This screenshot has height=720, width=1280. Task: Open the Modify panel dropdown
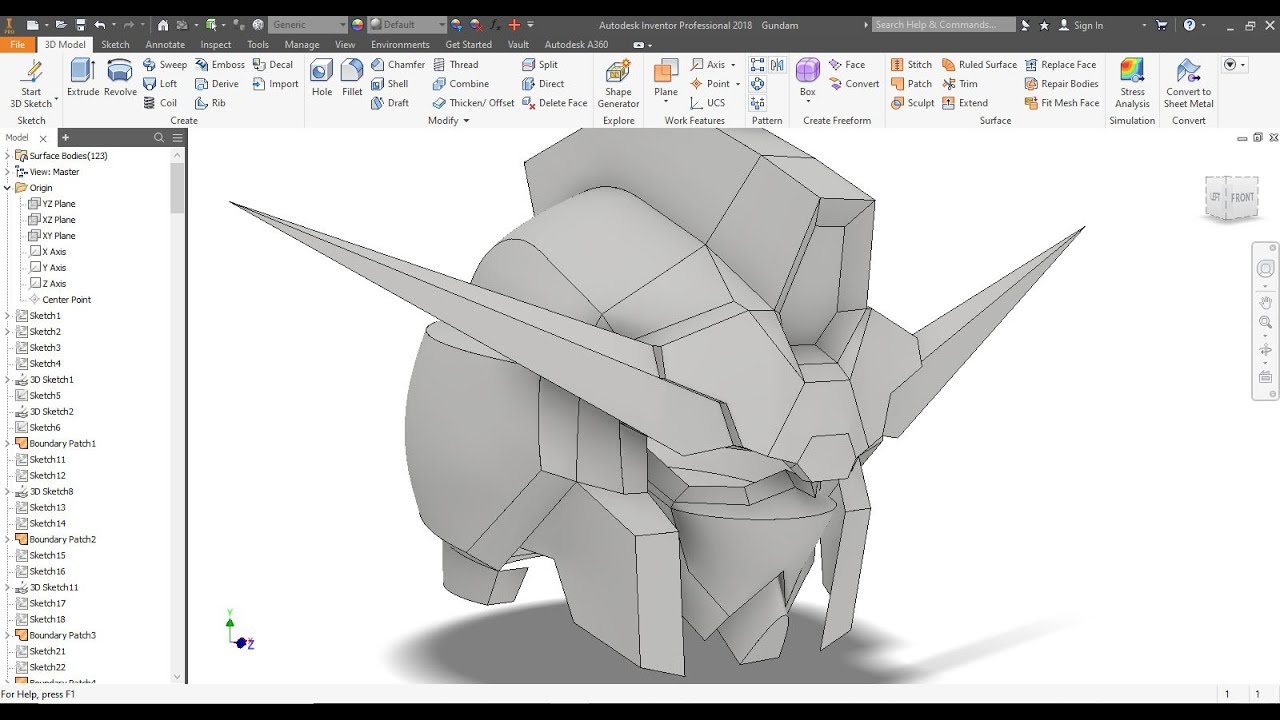pos(449,120)
